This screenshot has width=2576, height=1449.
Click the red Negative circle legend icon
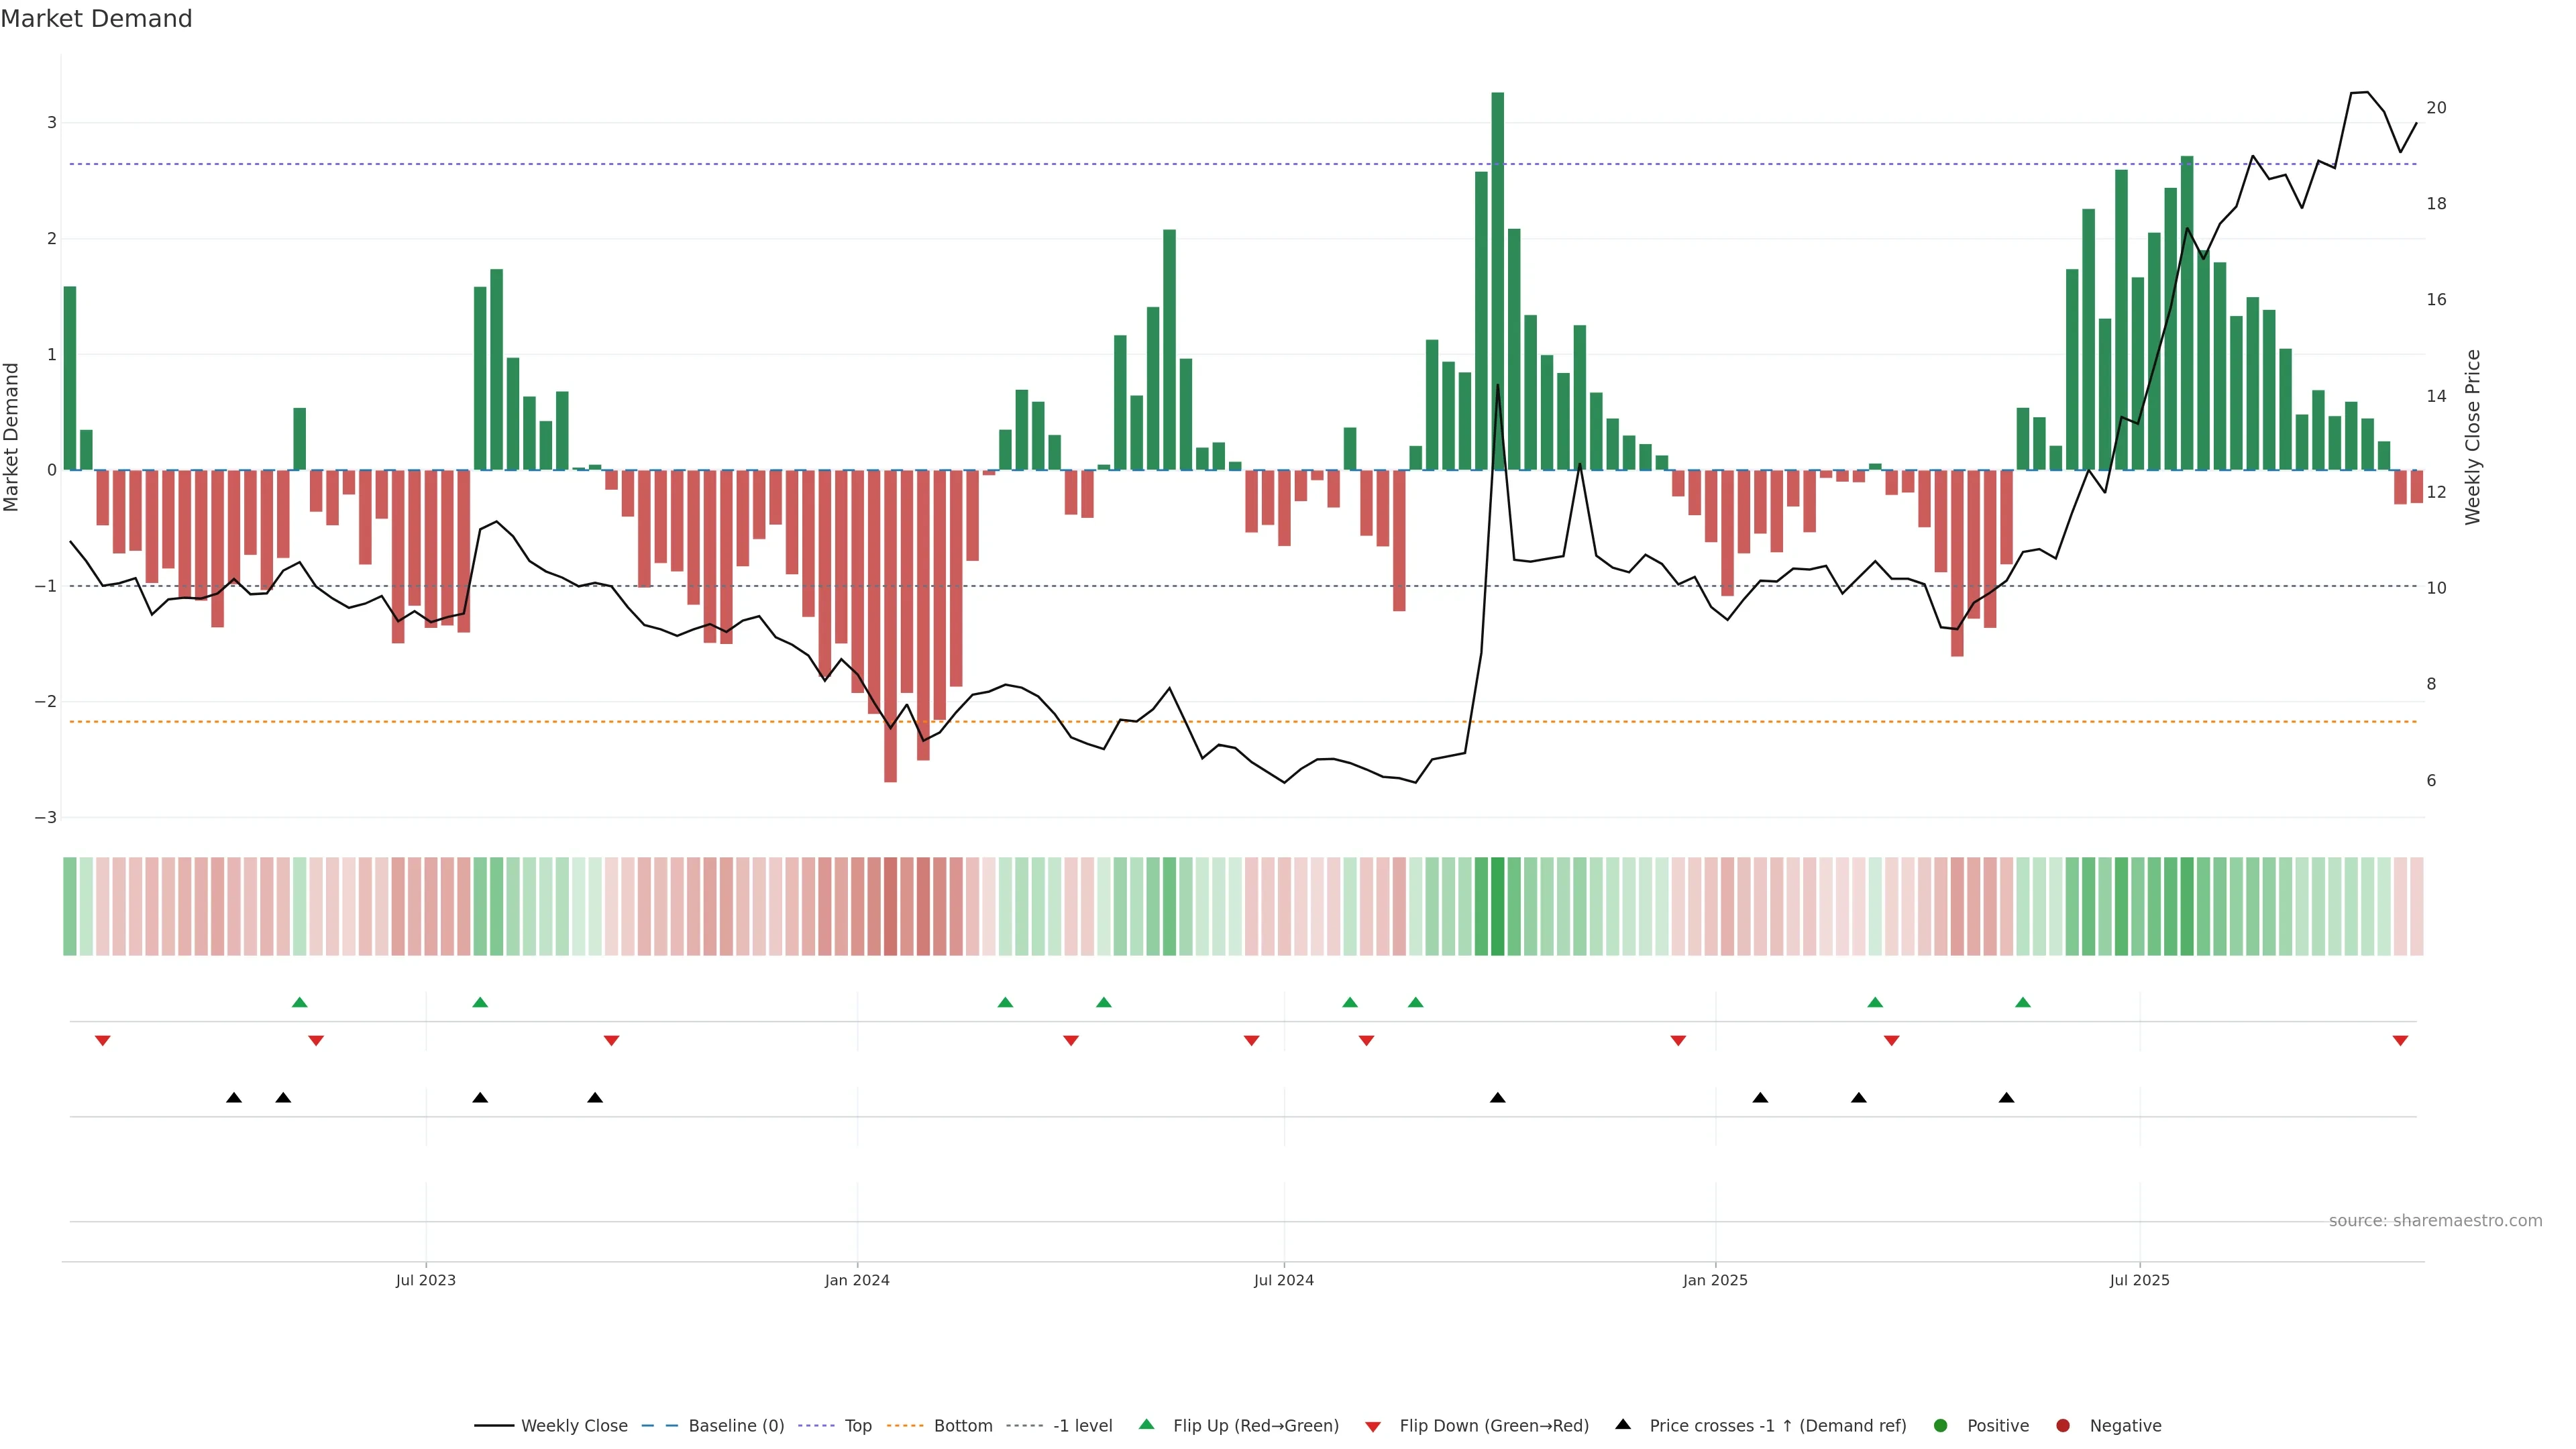coord(2063,1425)
